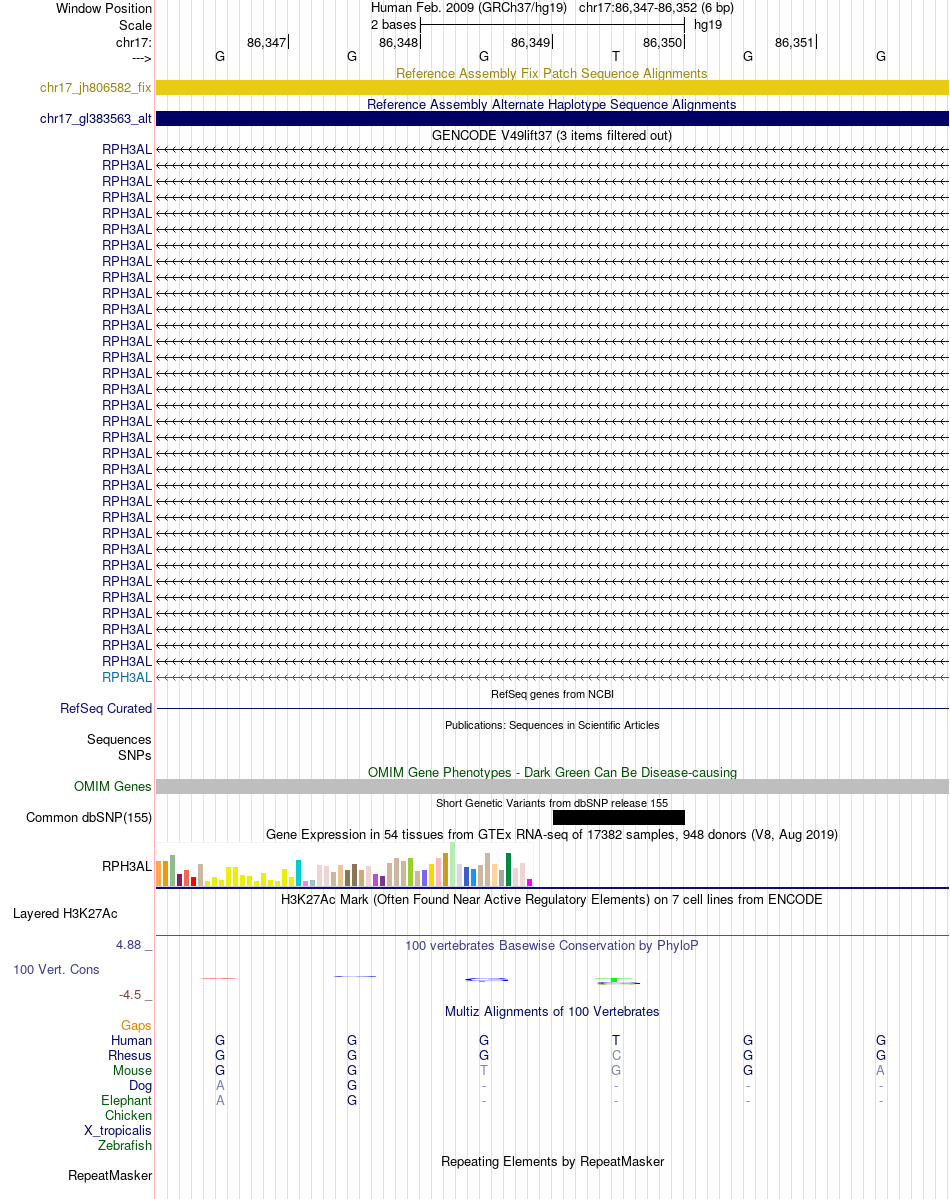Viewport: 950px width, 1199px height.
Task: Click the 'chr17:86,347-86,352 (6 bp)' position text
Action: coord(656,8)
